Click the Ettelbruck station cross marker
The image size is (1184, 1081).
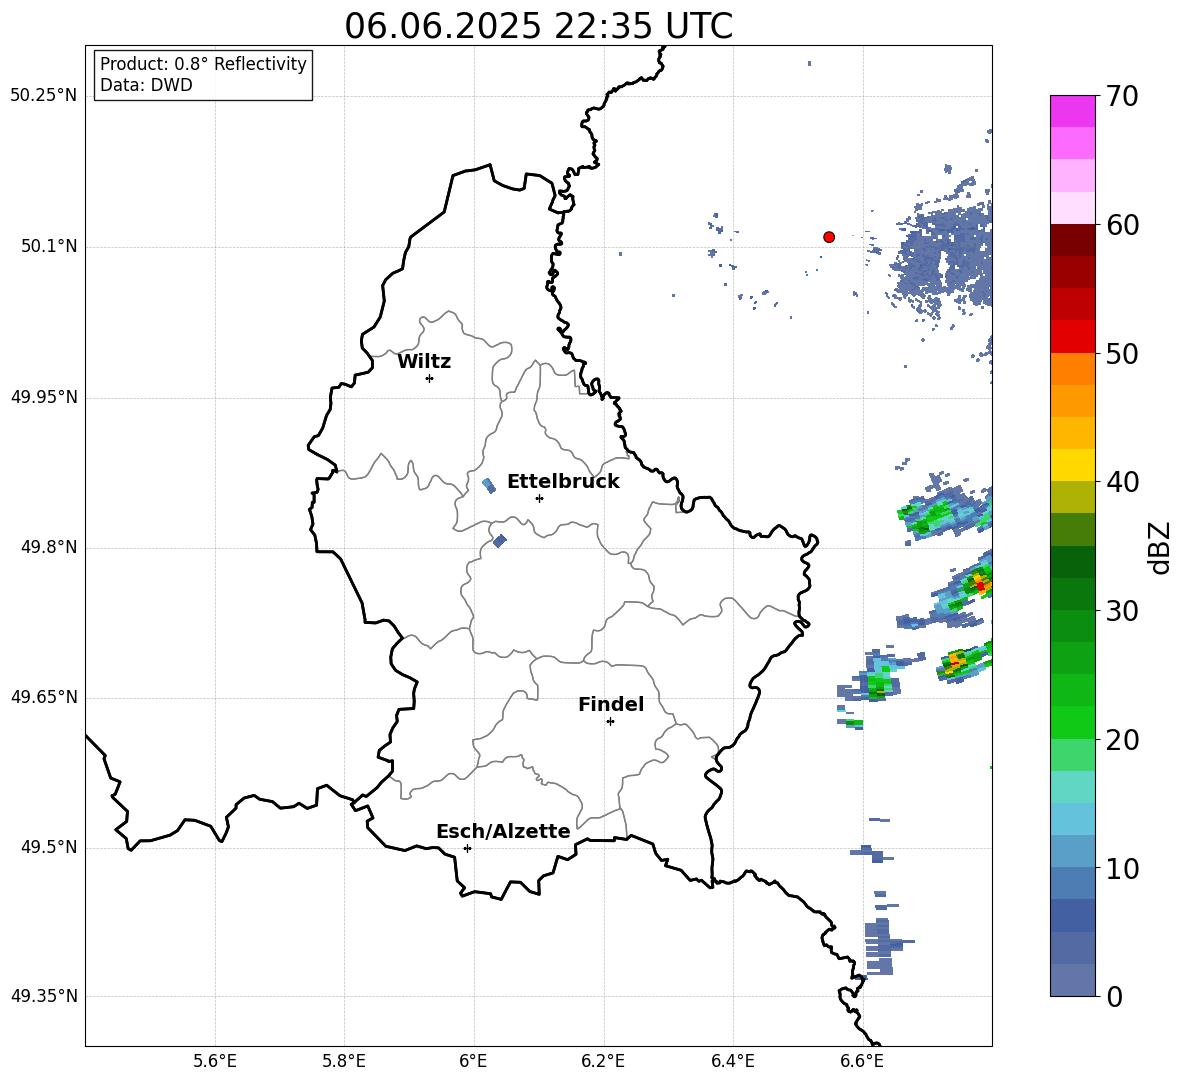point(539,498)
